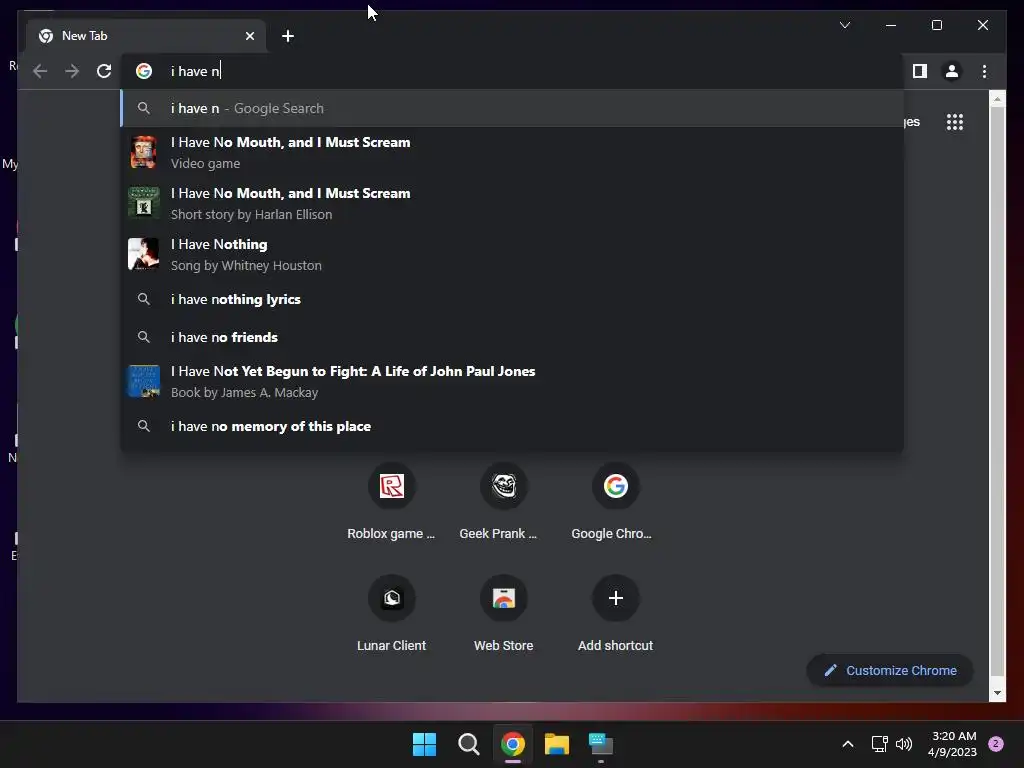
Task: Open the clock showing 3:20 AM
Action: [x=952, y=744]
